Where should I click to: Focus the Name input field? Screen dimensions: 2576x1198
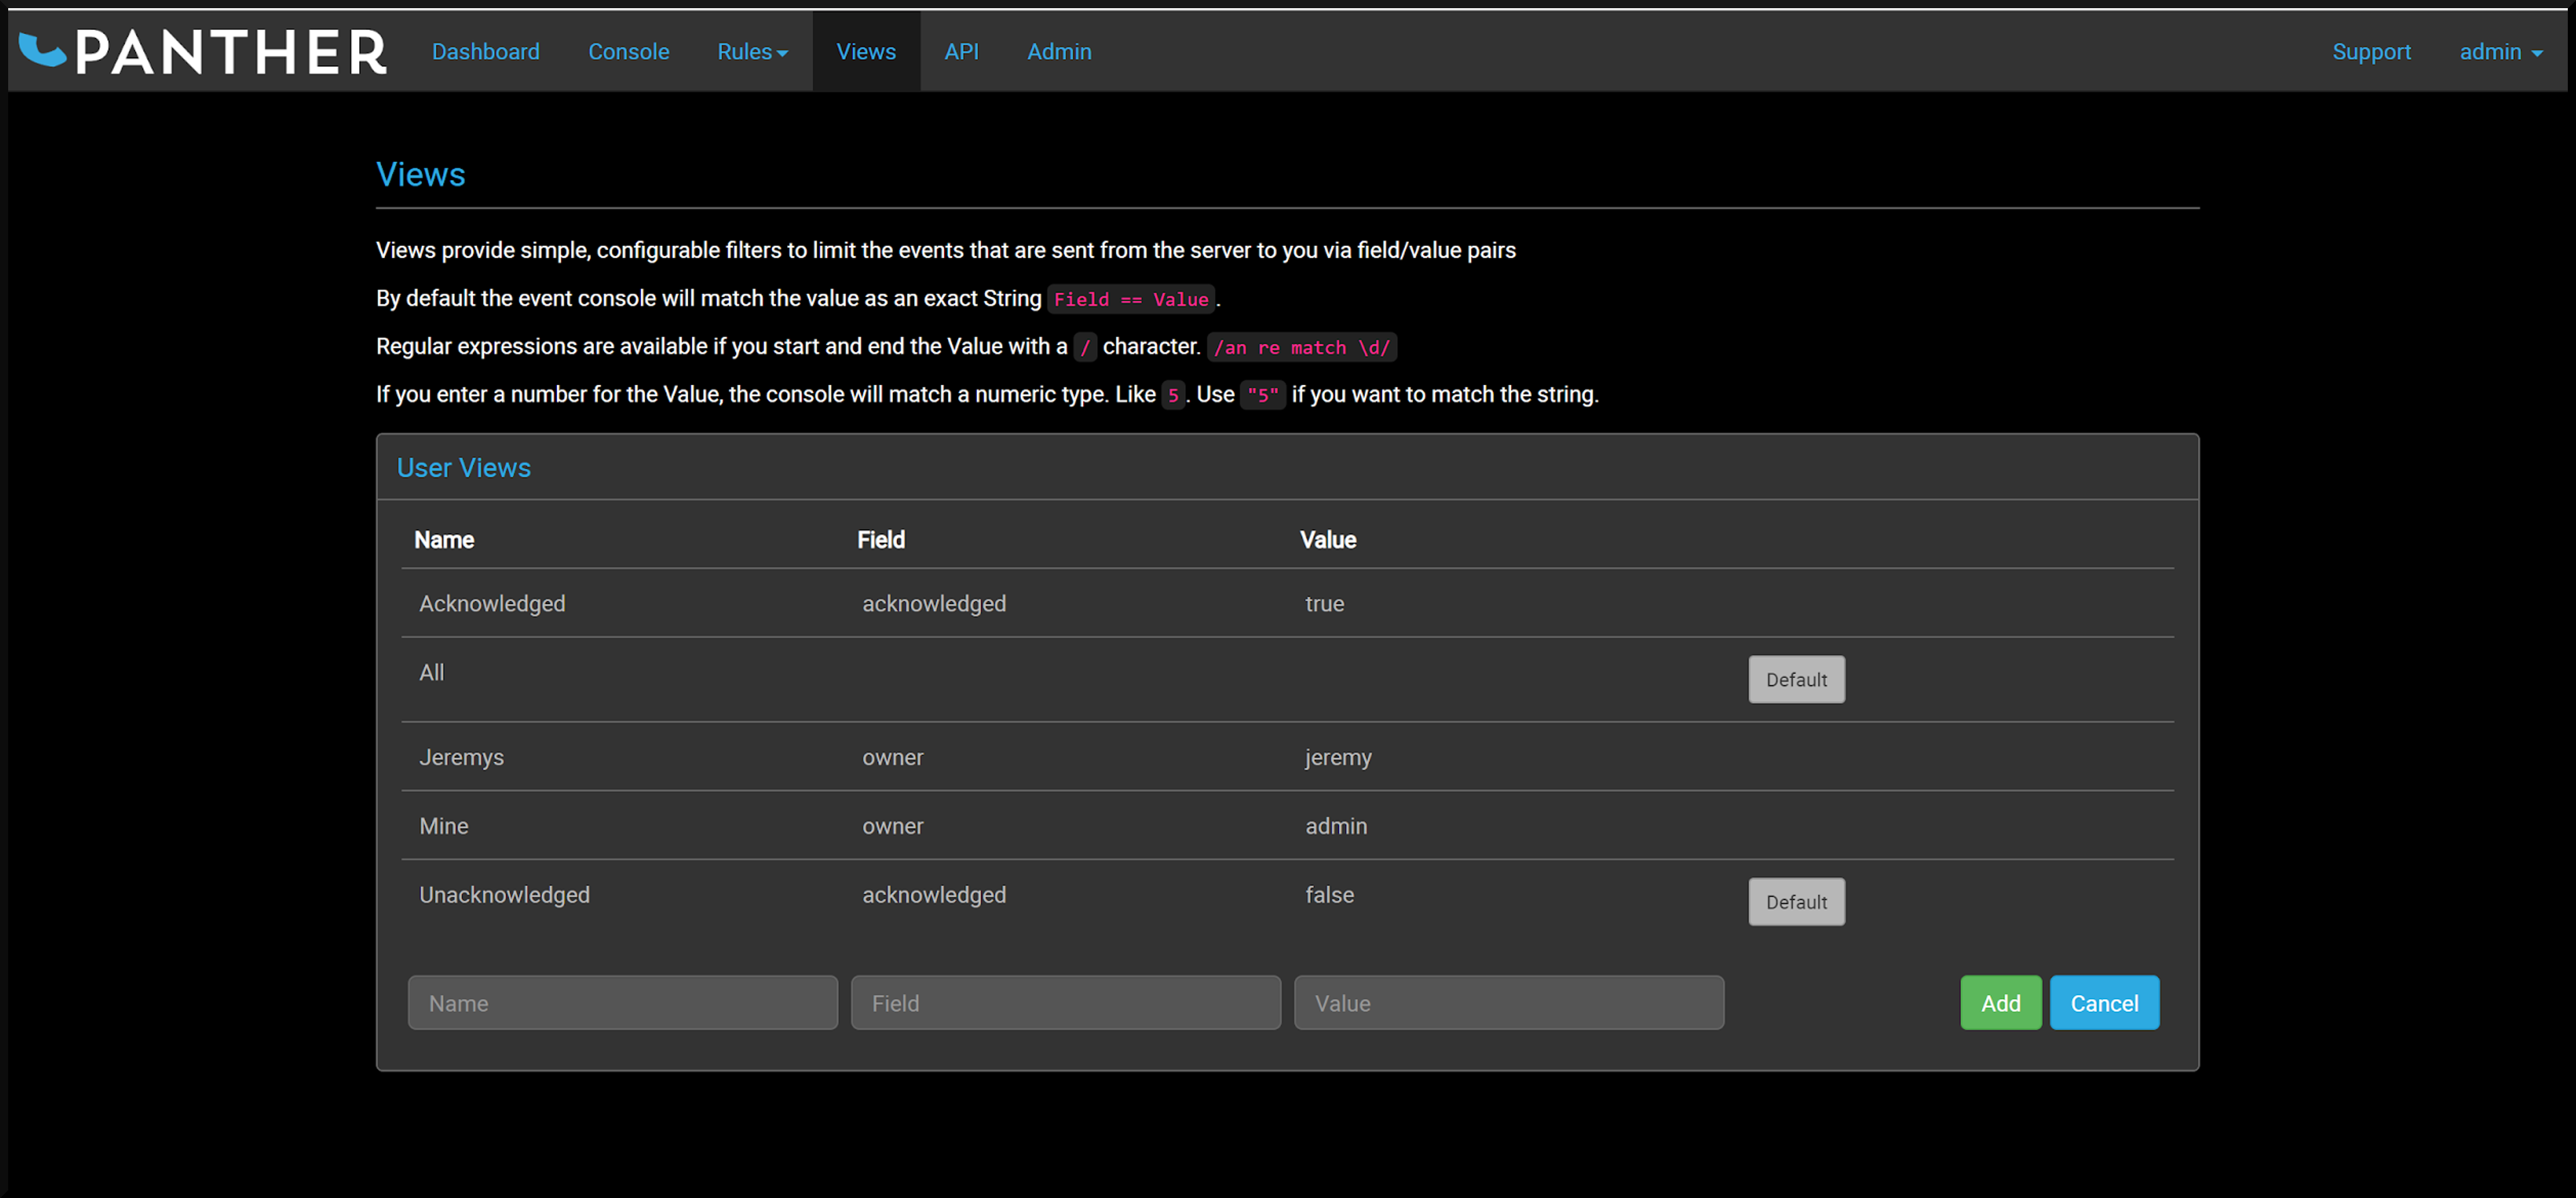(622, 1002)
